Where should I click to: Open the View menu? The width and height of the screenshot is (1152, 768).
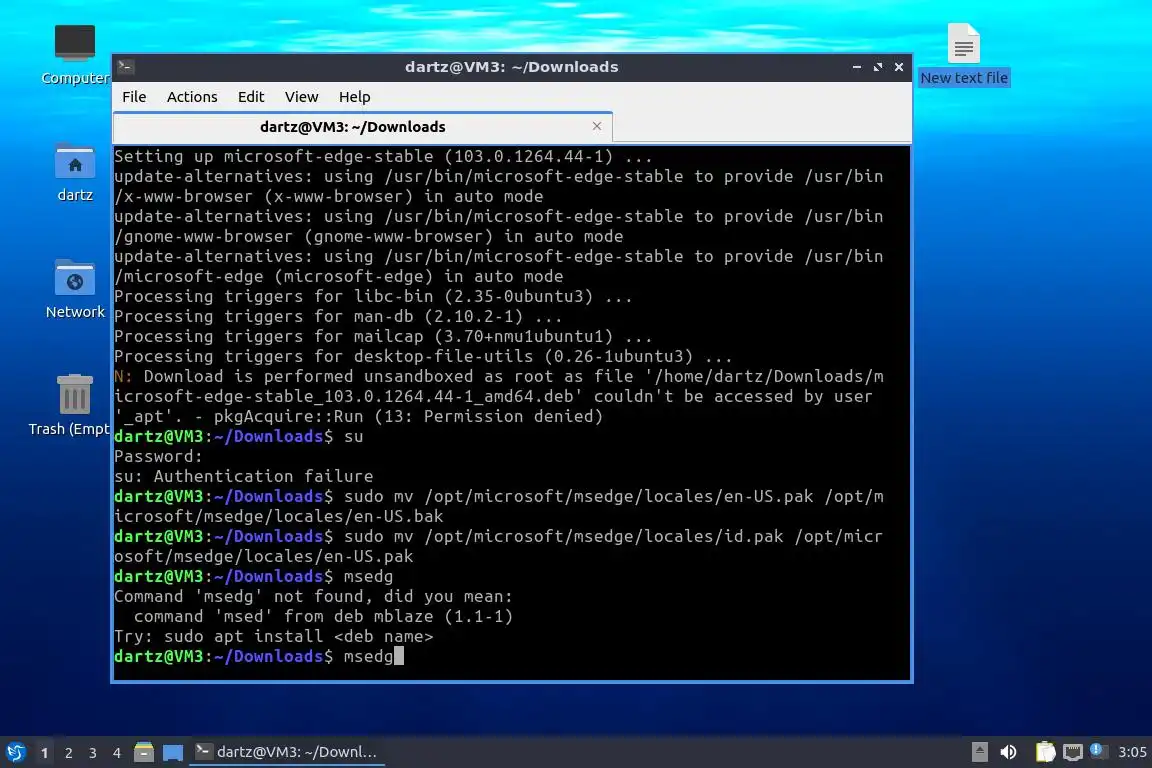tap(301, 97)
